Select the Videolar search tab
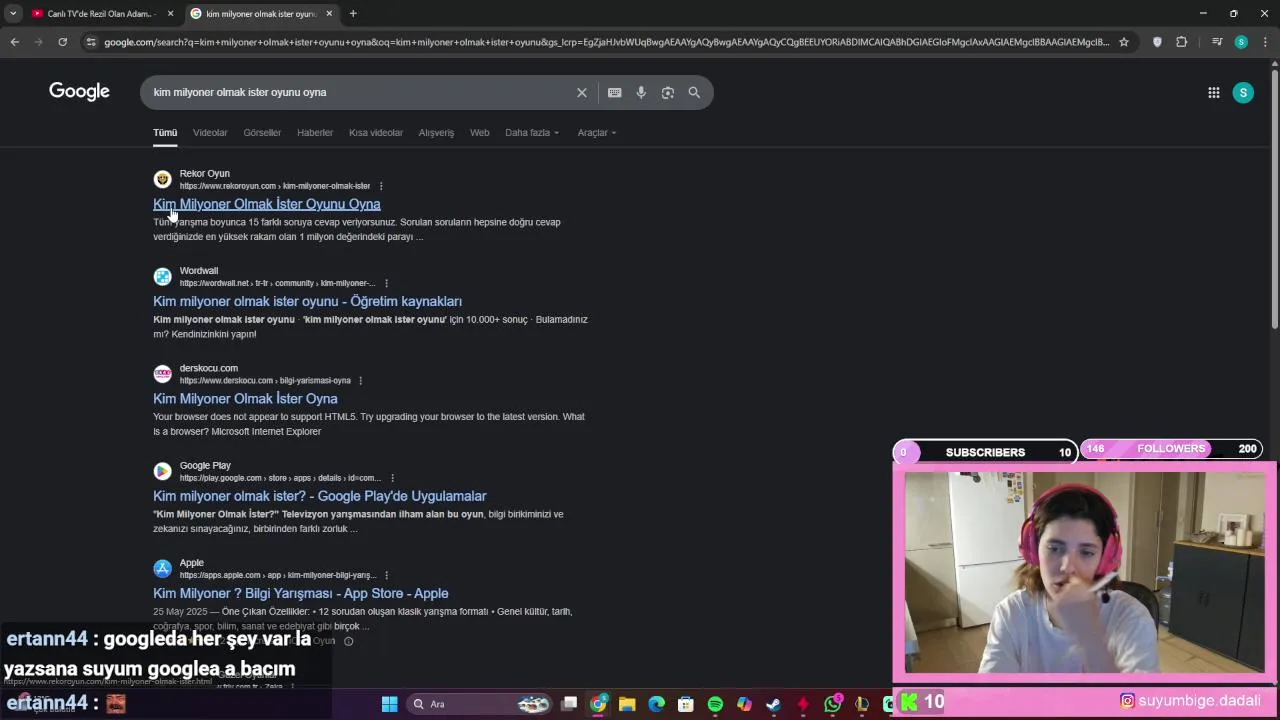Viewport: 1280px width, 720px height. [210, 133]
